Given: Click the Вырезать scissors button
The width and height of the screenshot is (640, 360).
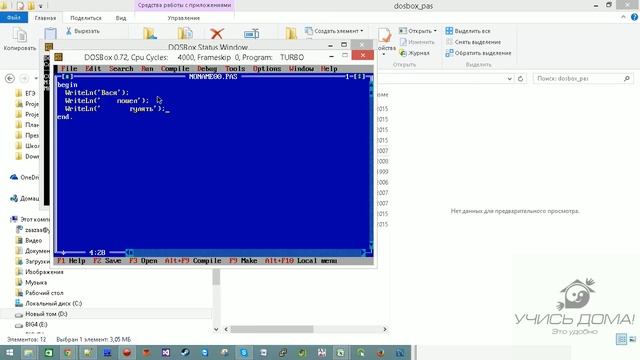Looking at the screenshot, I should coord(83,31).
